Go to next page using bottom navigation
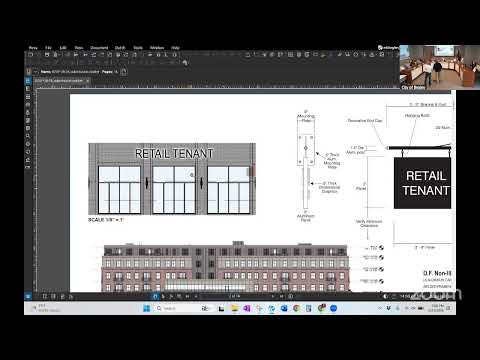This screenshot has width=480, height=360. pos(273,296)
